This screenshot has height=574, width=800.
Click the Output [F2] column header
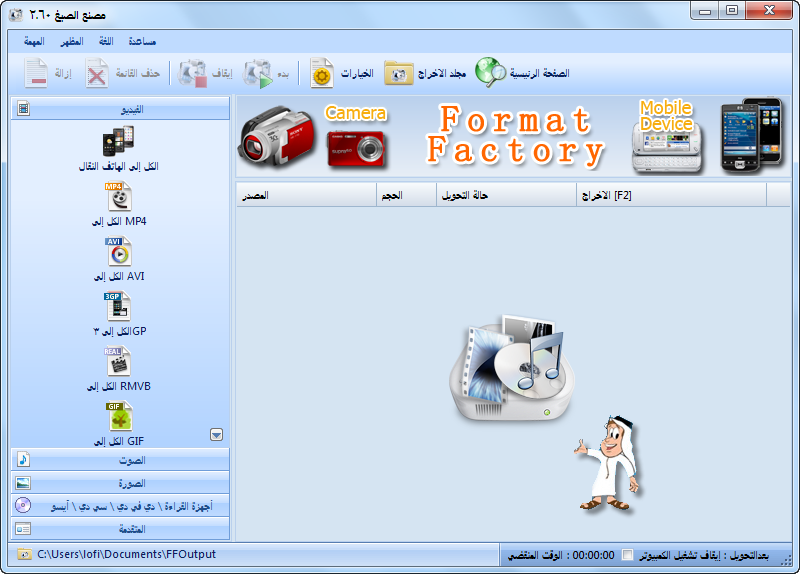pos(671,195)
